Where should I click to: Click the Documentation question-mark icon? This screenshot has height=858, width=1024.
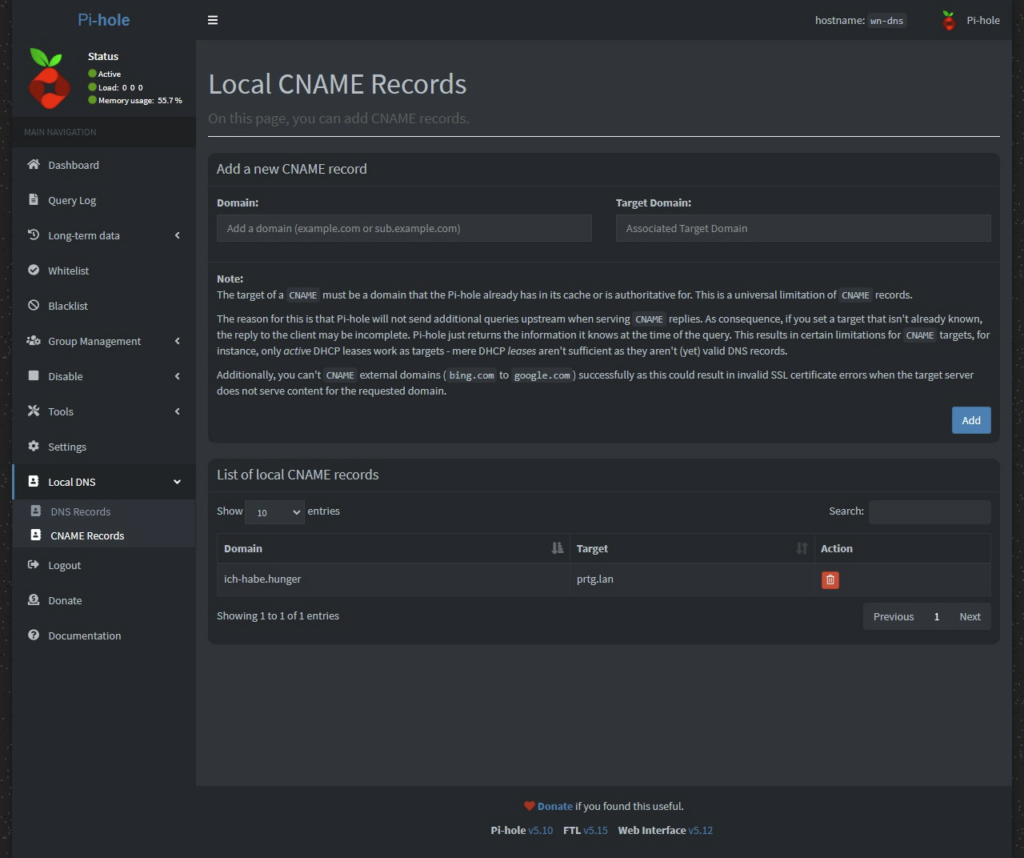click(x=33, y=635)
